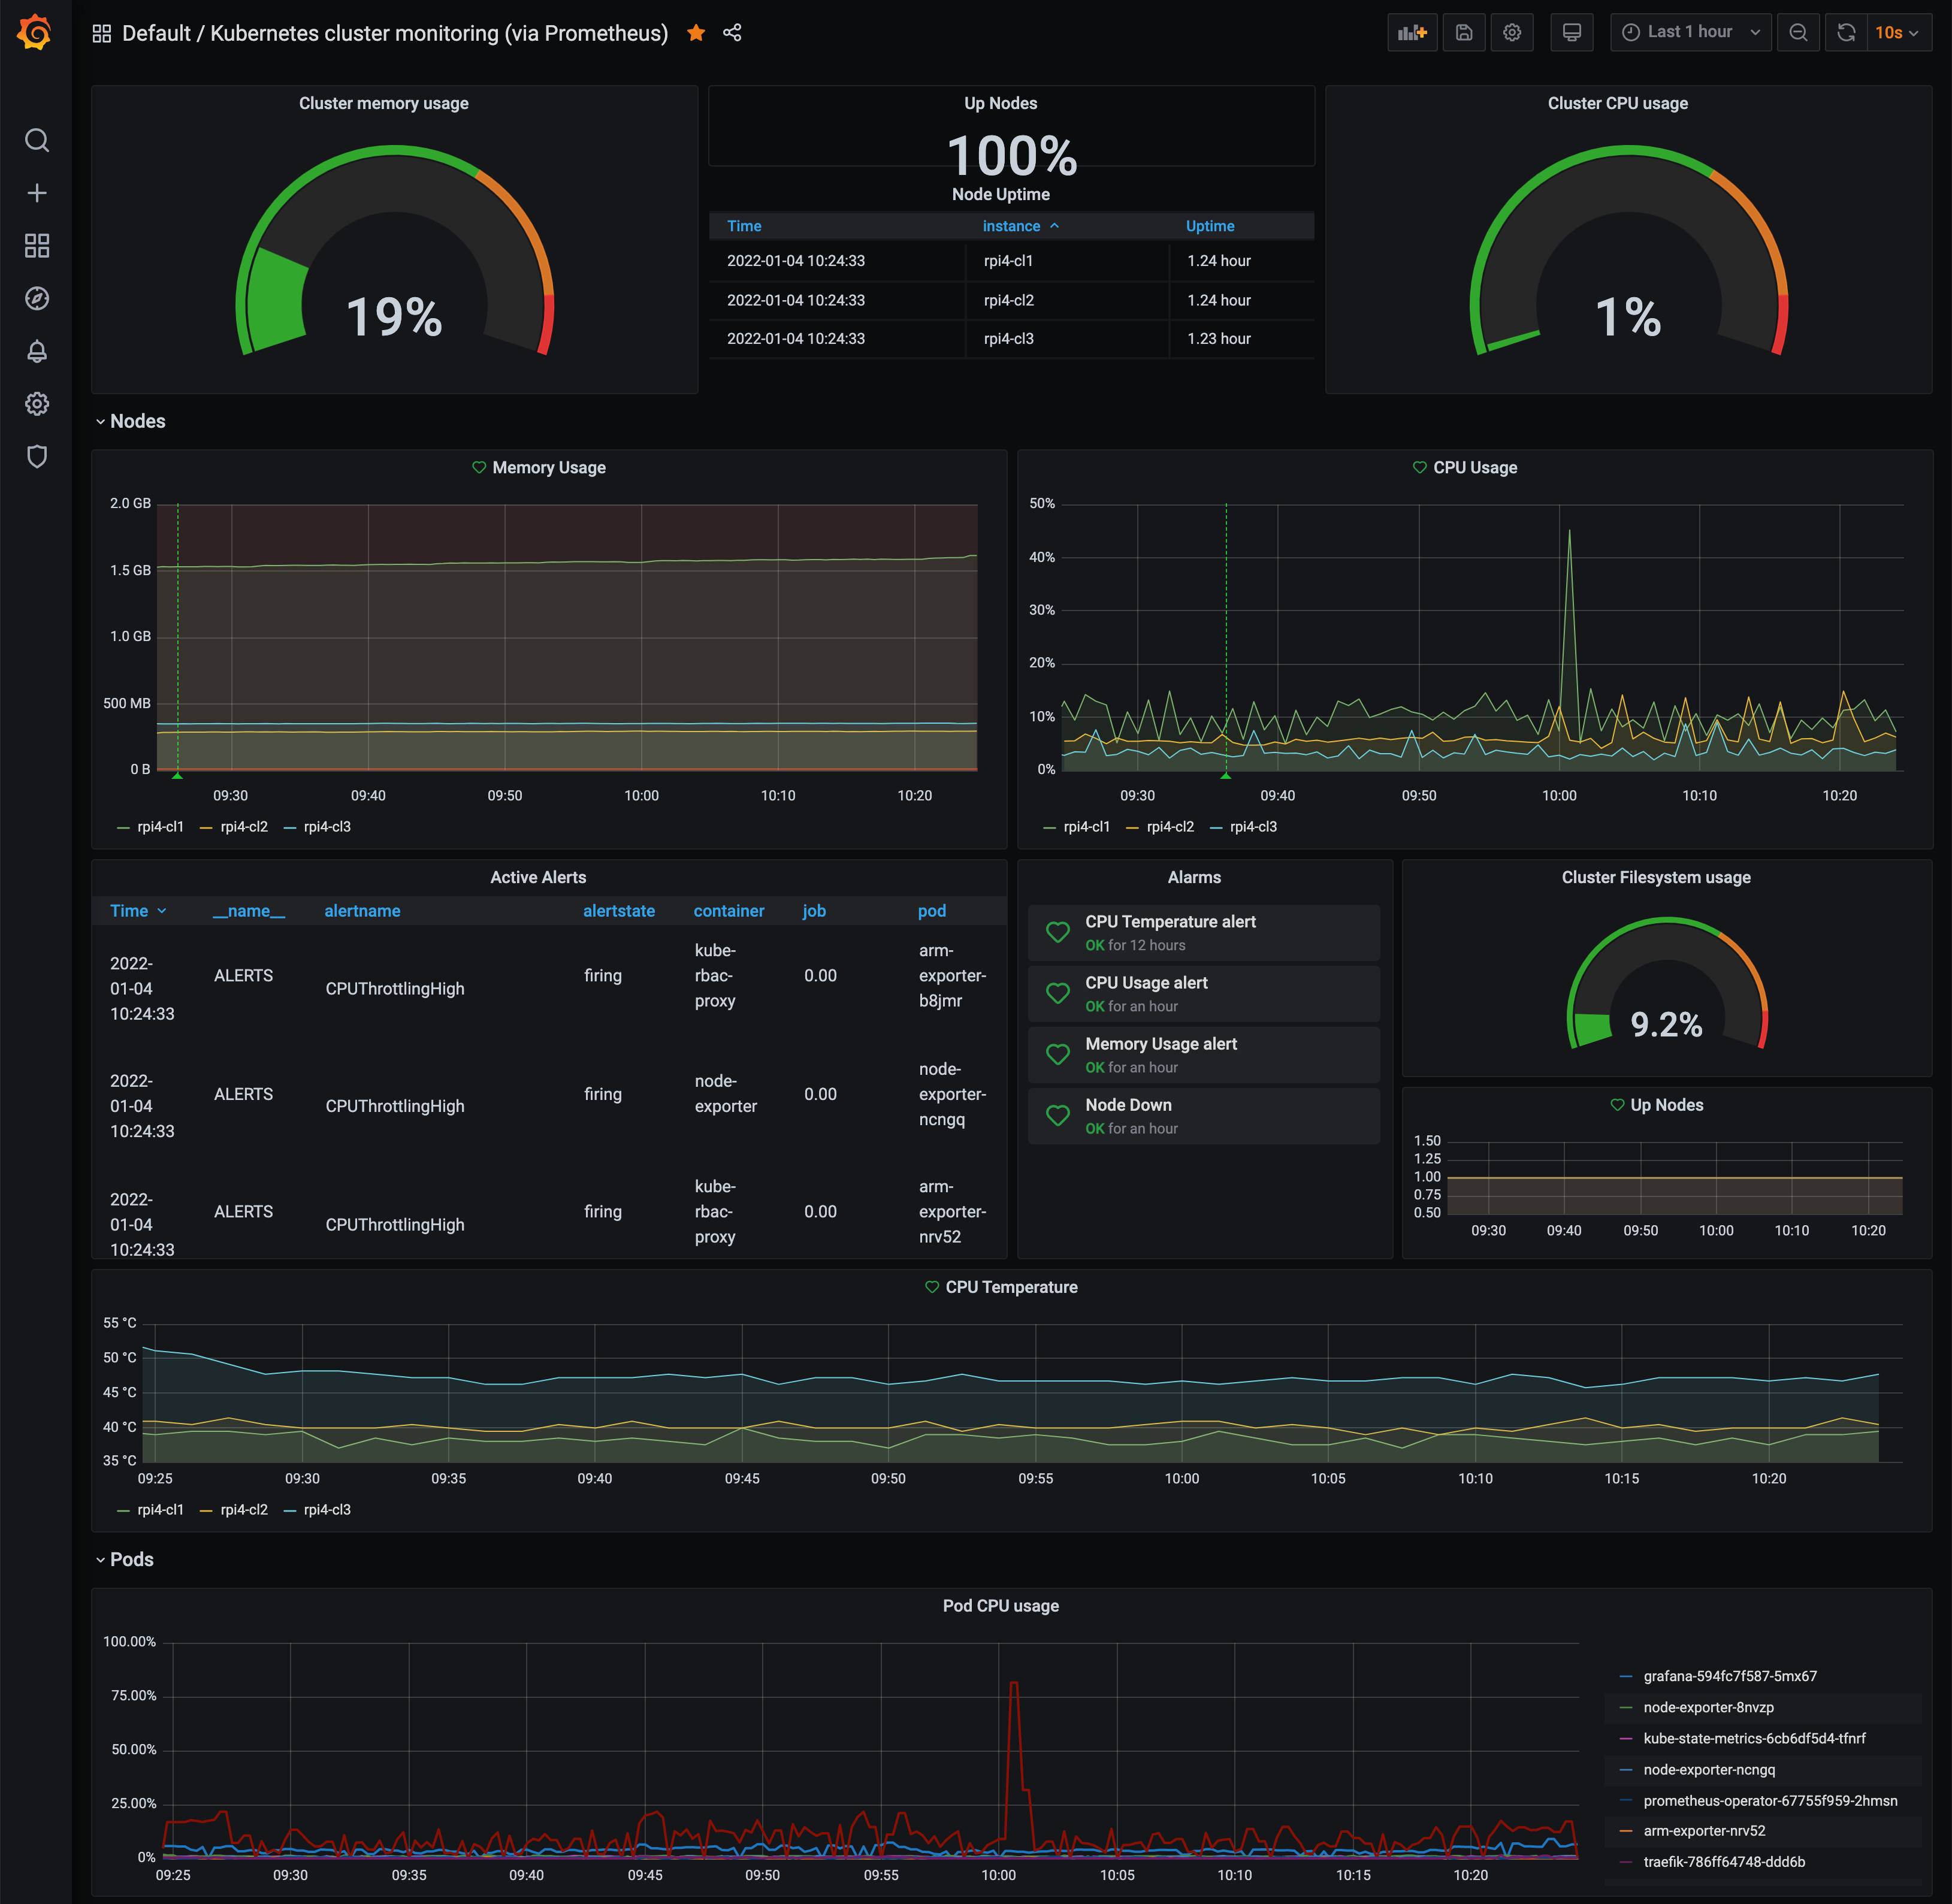Click the heart icon on Node Down alarm
Viewport: 1952px width, 1904px height.
coord(1058,1115)
